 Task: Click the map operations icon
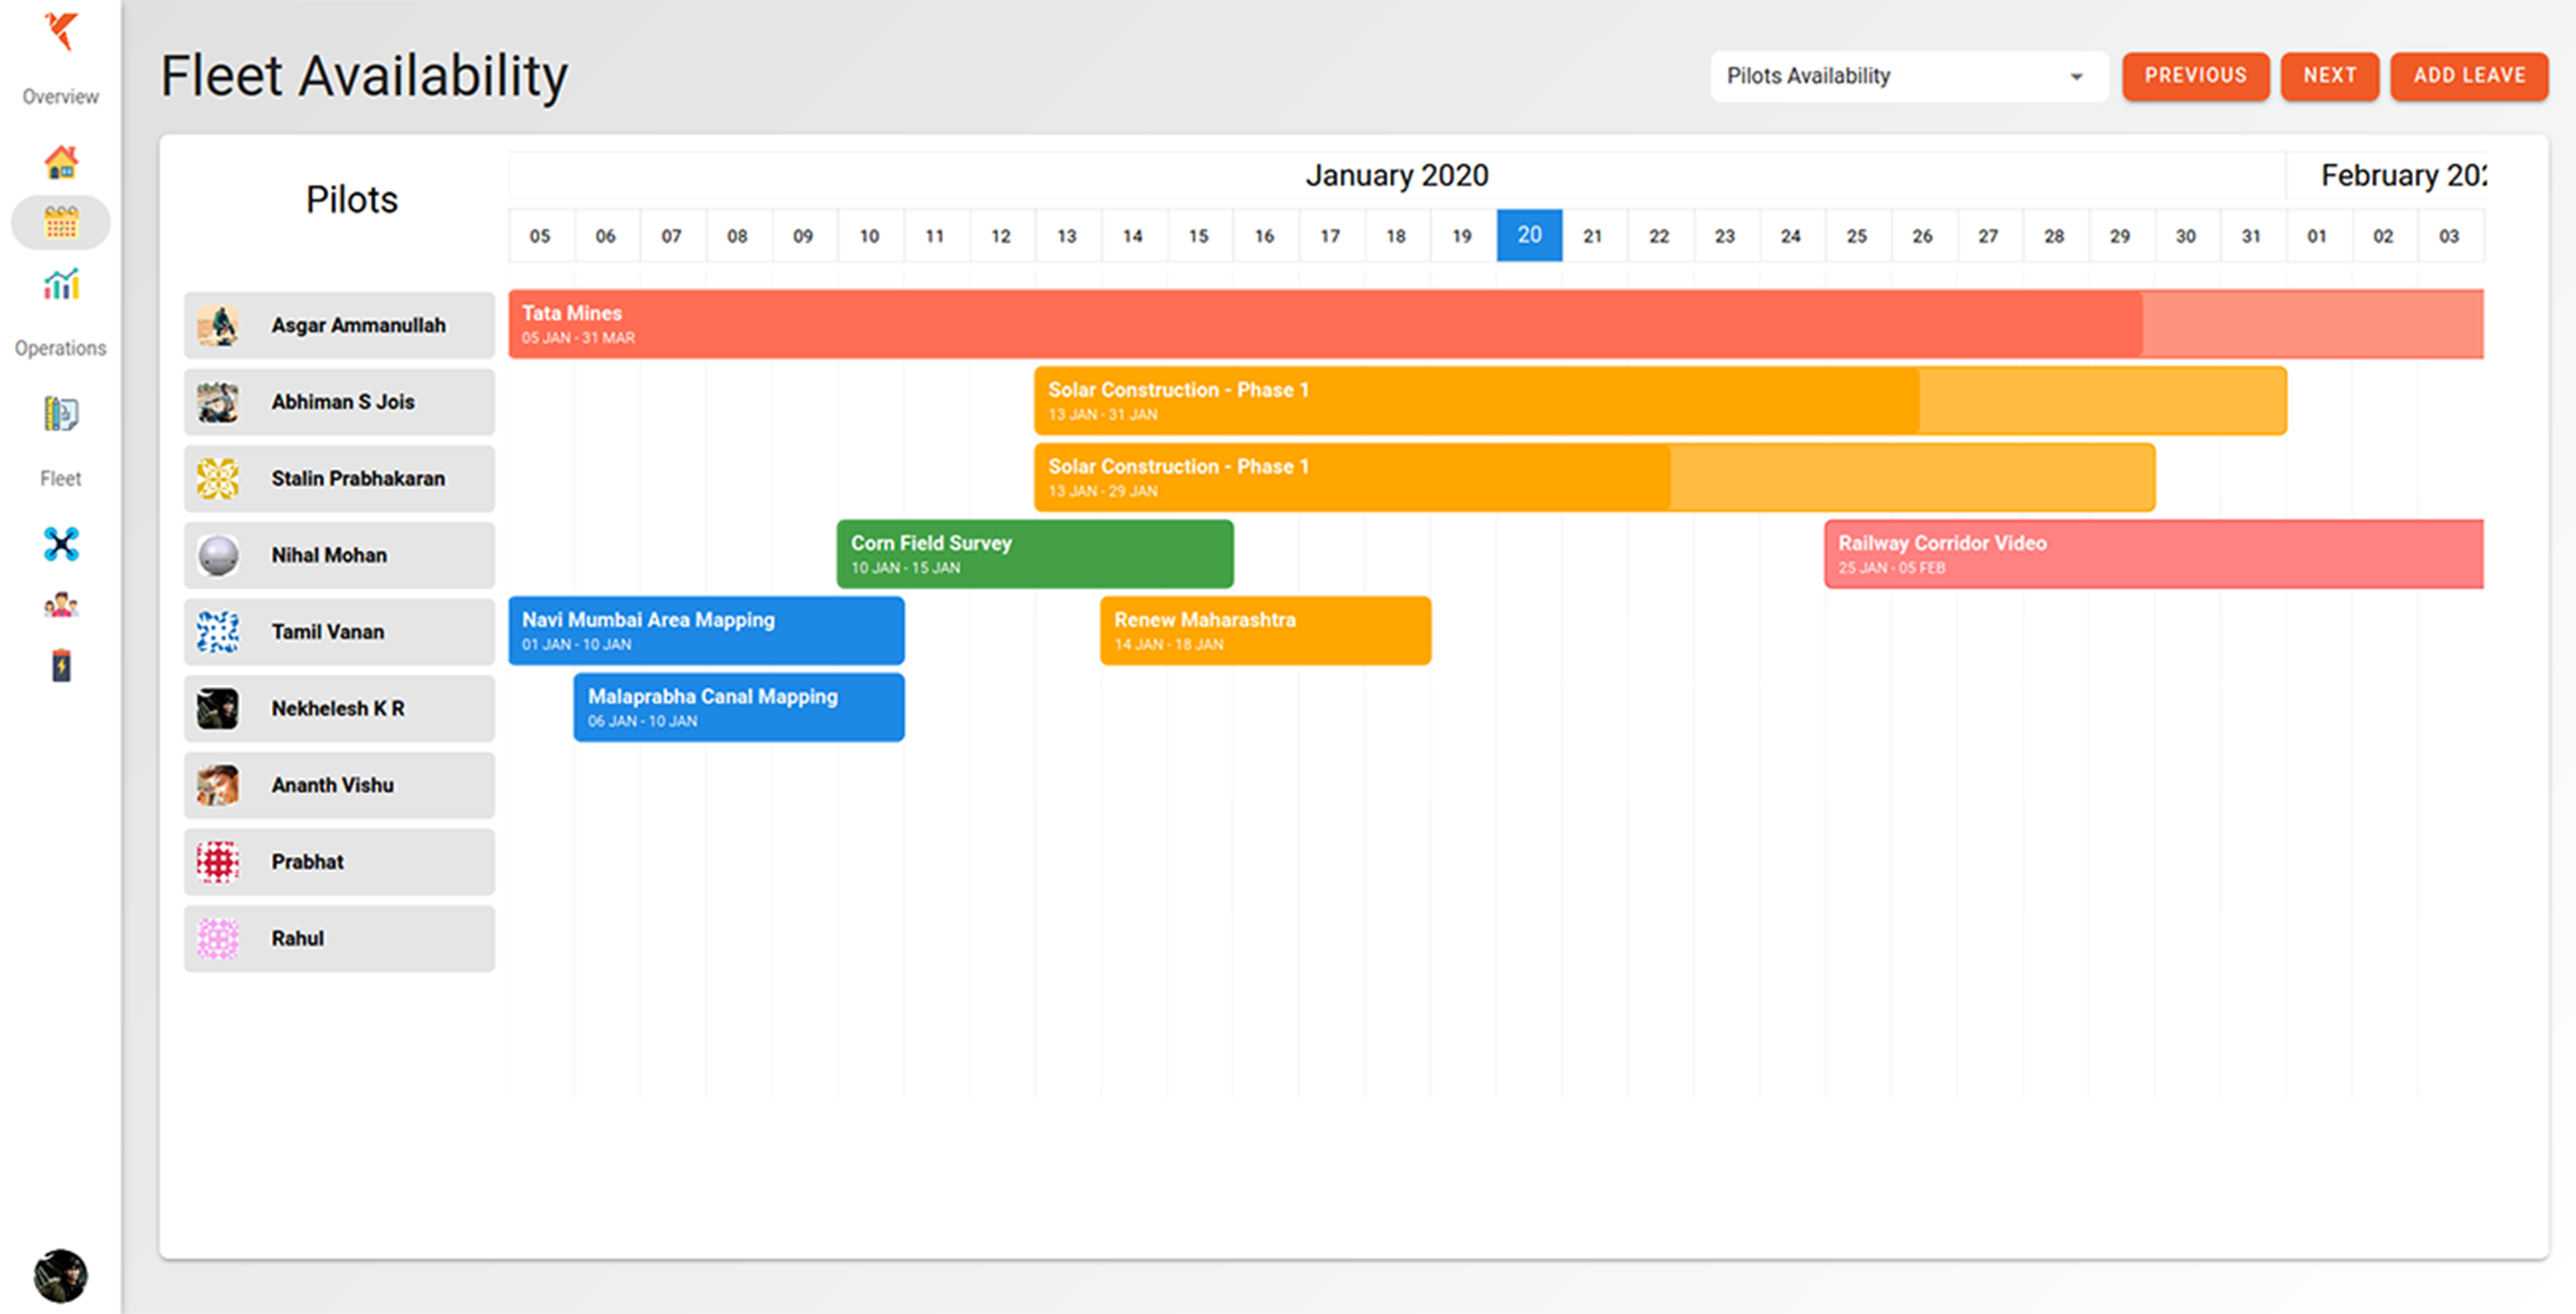click(61, 413)
